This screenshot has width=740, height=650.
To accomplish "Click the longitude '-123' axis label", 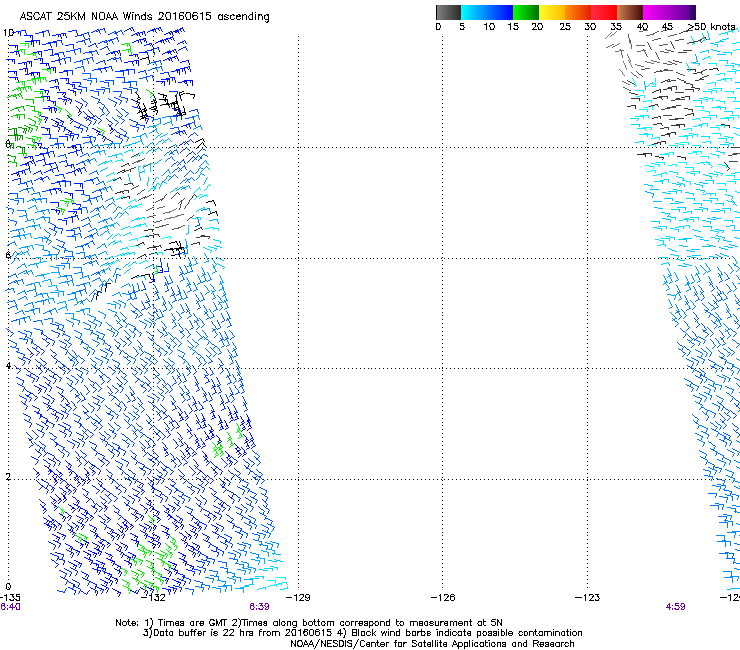I will pyautogui.click(x=588, y=598).
